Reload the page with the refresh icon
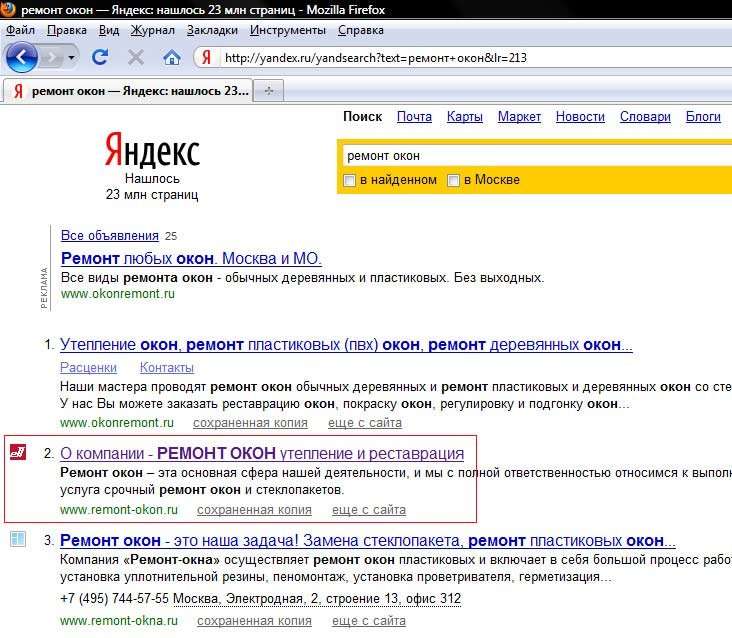This screenshot has width=732, height=638. [x=100, y=57]
